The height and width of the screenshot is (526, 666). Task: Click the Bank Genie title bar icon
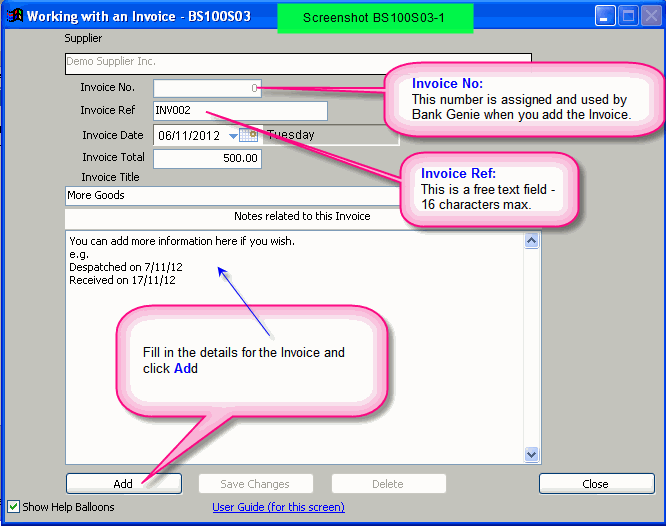(14, 16)
